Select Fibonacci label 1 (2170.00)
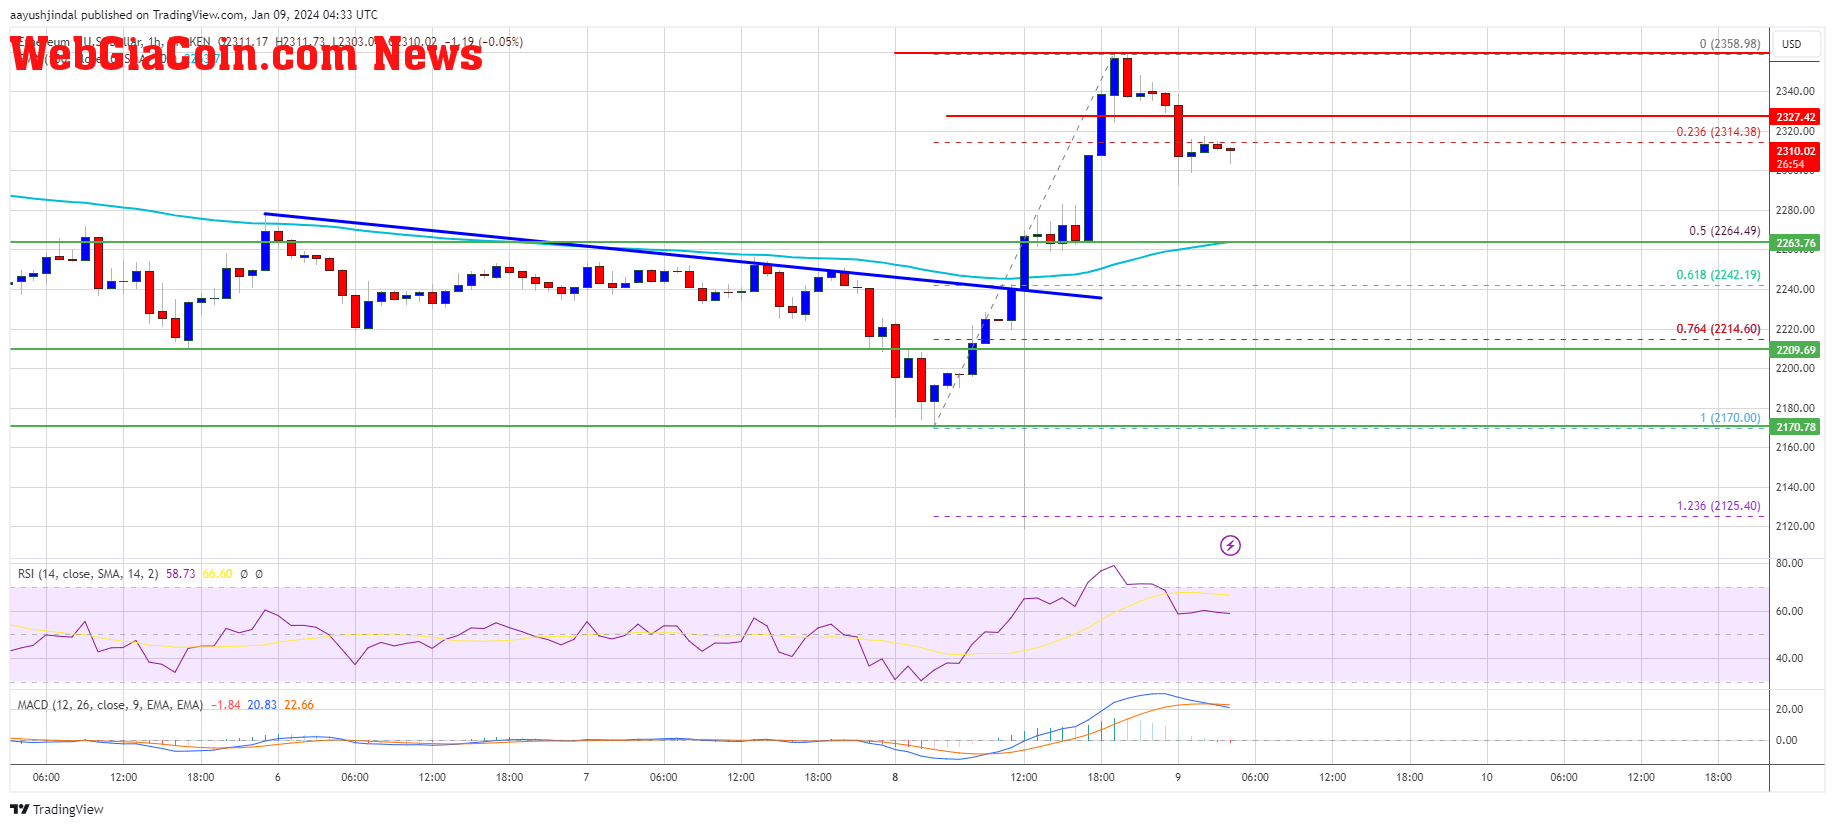This screenshot has height=827, width=1835. [1730, 418]
